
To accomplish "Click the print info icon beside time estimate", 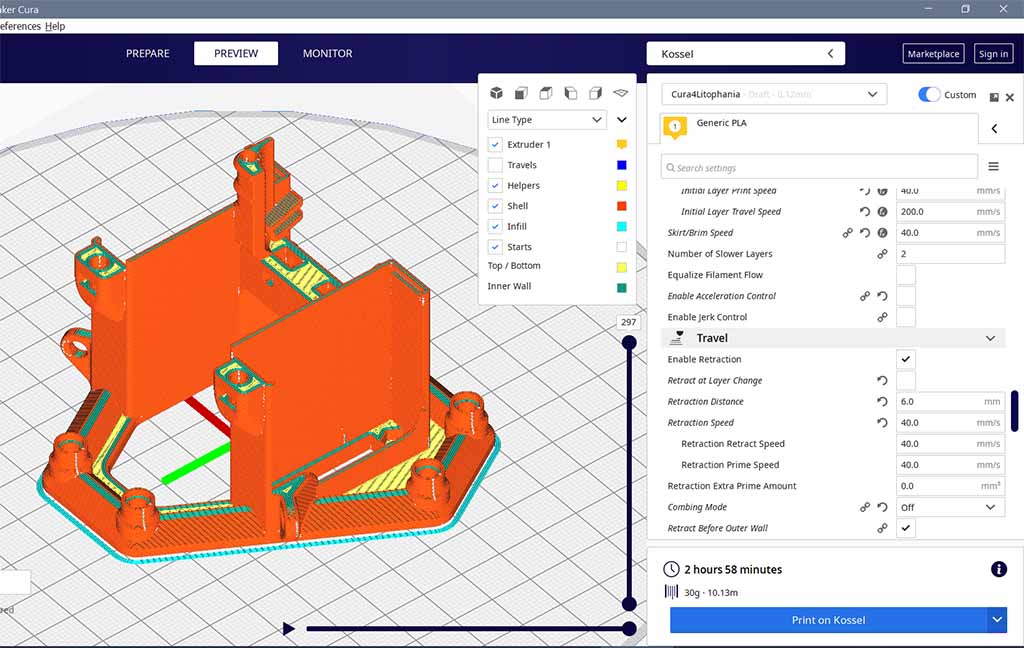I will (998, 569).
